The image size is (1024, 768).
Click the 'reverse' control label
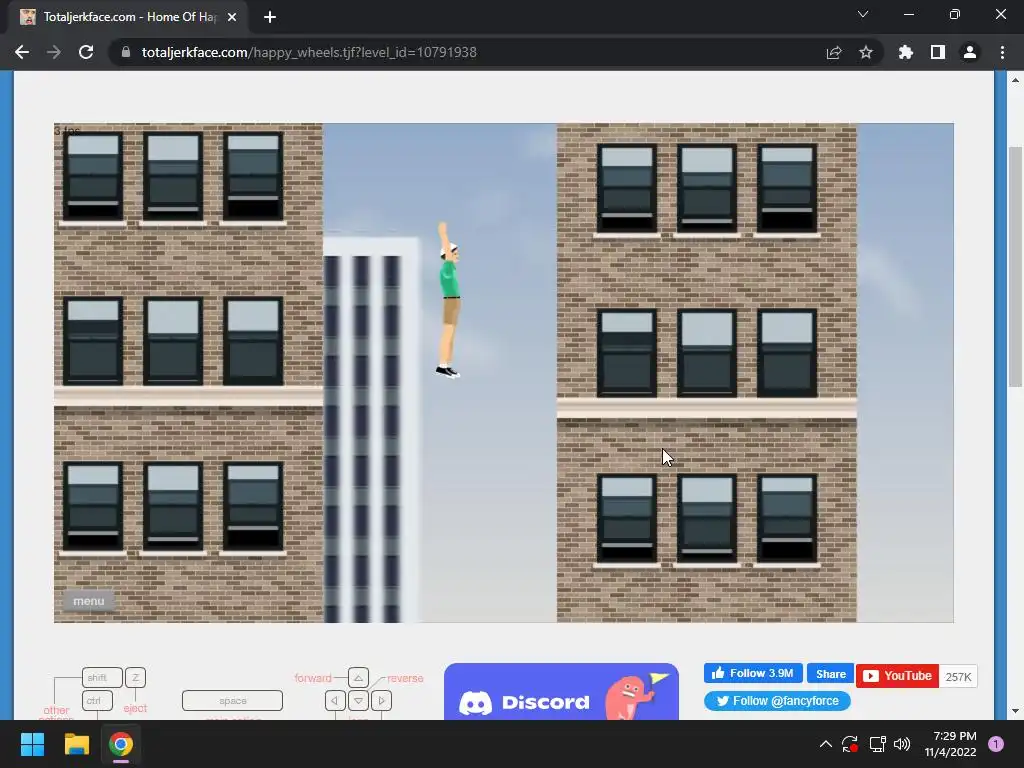tap(405, 678)
